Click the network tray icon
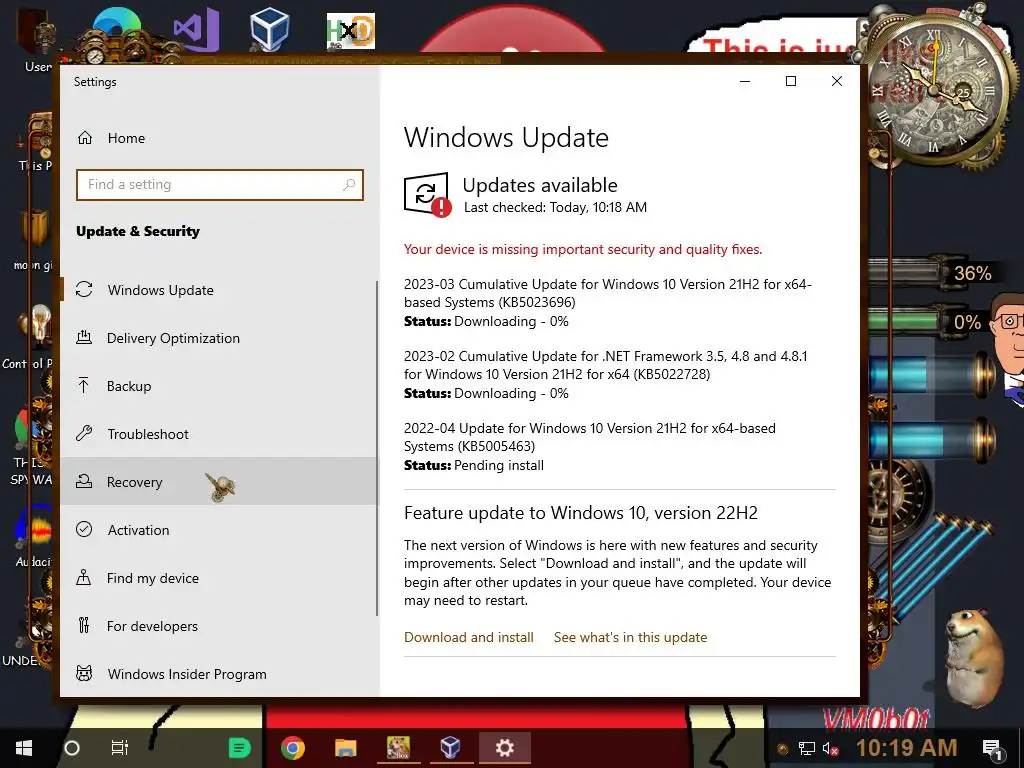This screenshot has width=1024, height=768. [807, 749]
